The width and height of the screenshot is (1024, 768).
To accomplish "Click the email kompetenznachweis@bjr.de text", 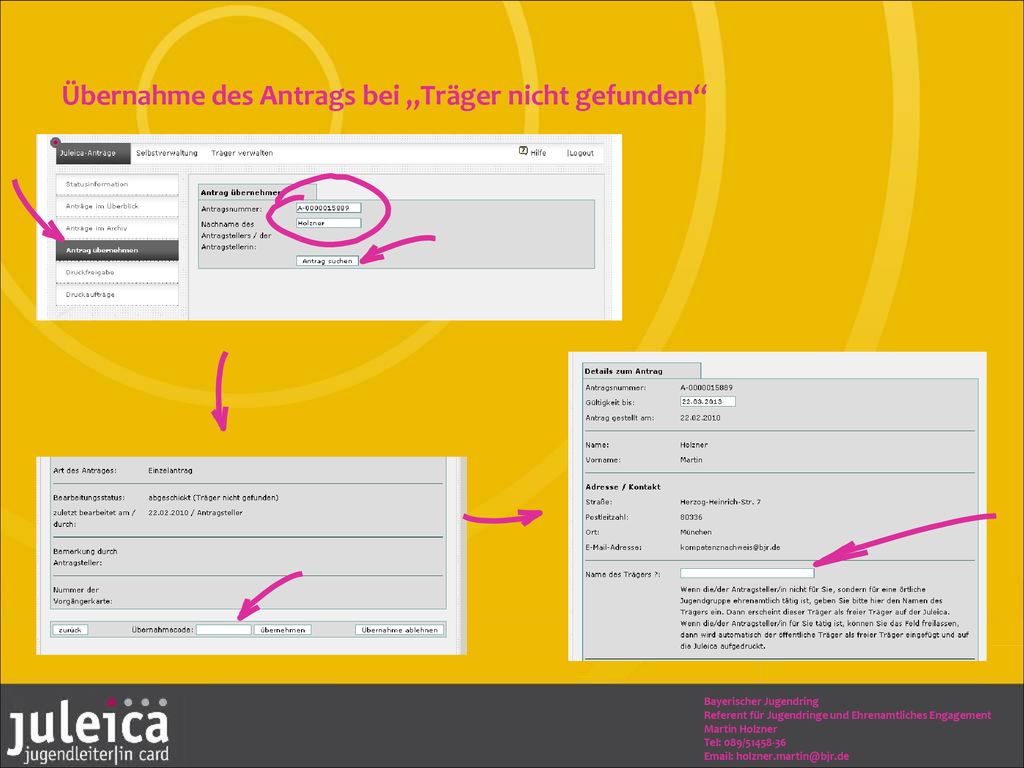I will [730, 547].
